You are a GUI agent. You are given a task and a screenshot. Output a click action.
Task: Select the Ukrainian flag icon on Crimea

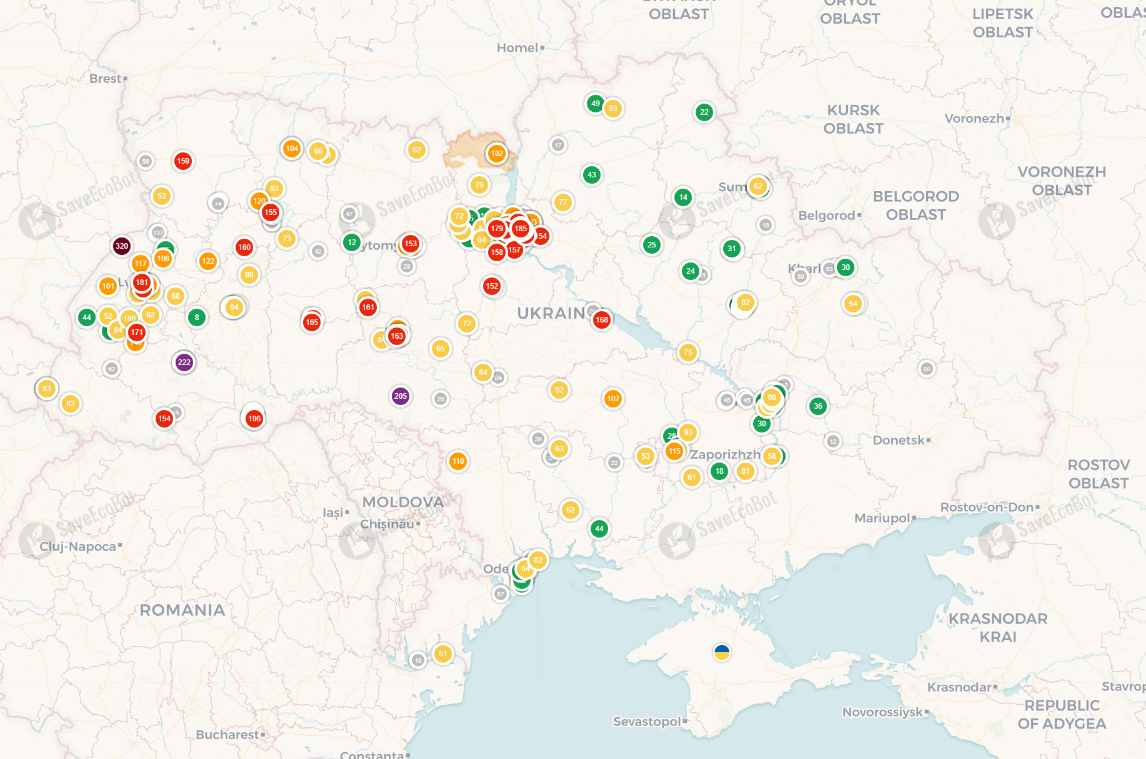coord(722,652)
